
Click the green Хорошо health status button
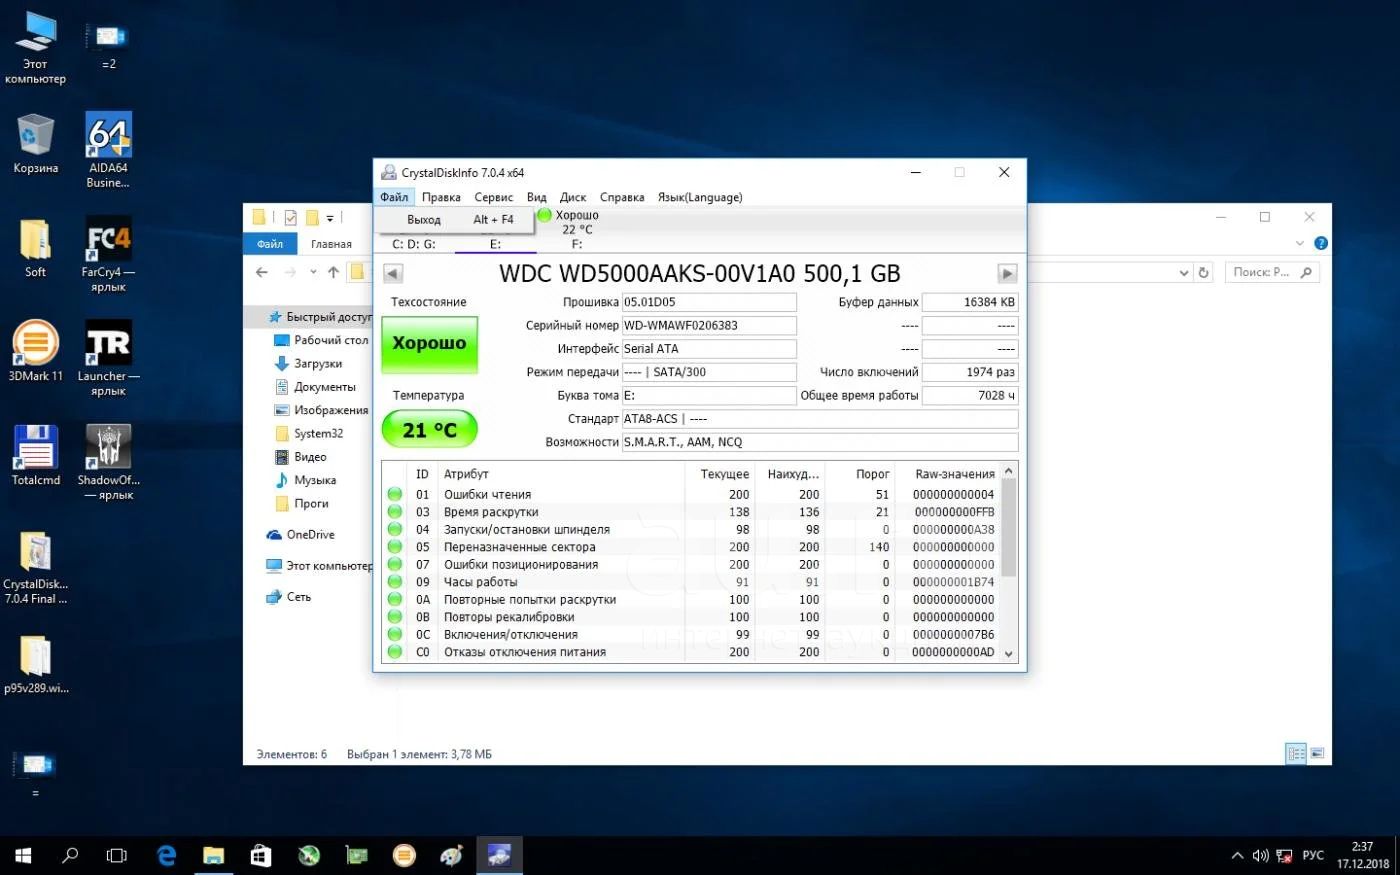click(430, 344)
